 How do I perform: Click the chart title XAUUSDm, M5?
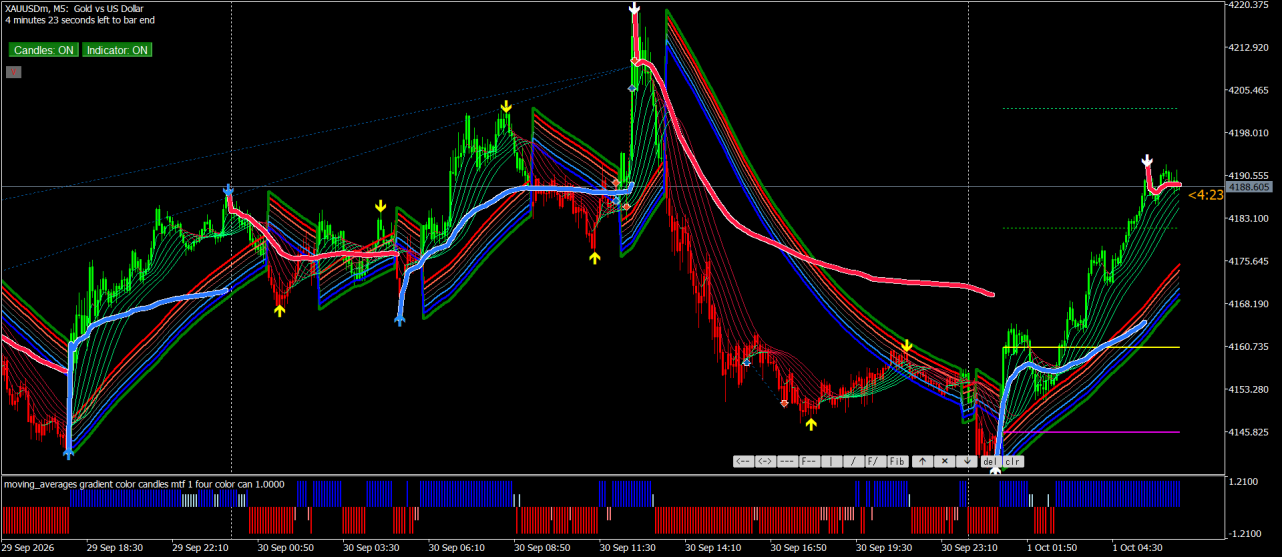pos(35,8)
